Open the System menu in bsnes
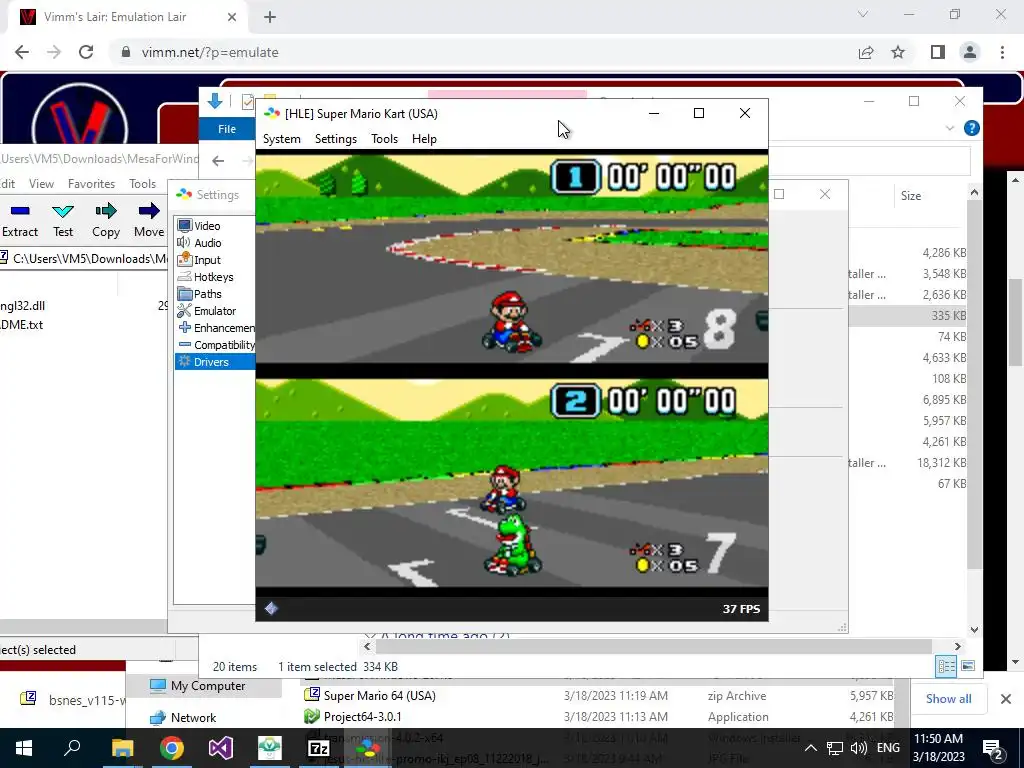 [281, 139]
